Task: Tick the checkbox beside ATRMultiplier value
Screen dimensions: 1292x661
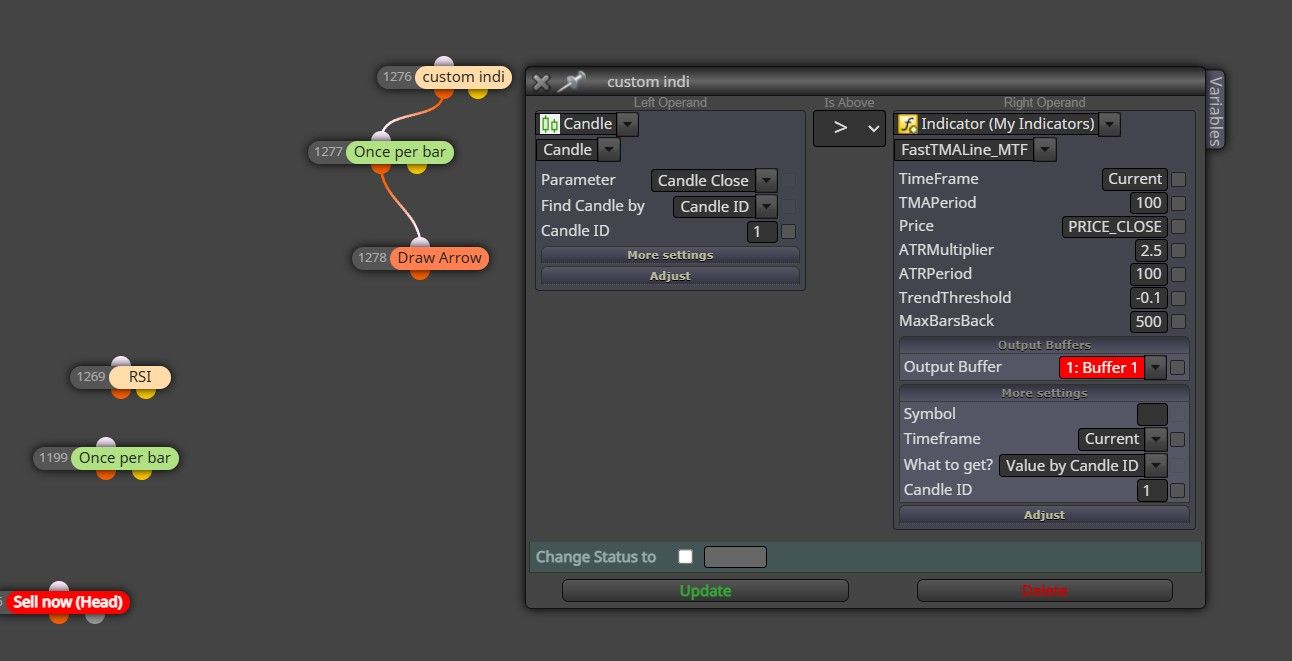Action: tap(1179, 250)
